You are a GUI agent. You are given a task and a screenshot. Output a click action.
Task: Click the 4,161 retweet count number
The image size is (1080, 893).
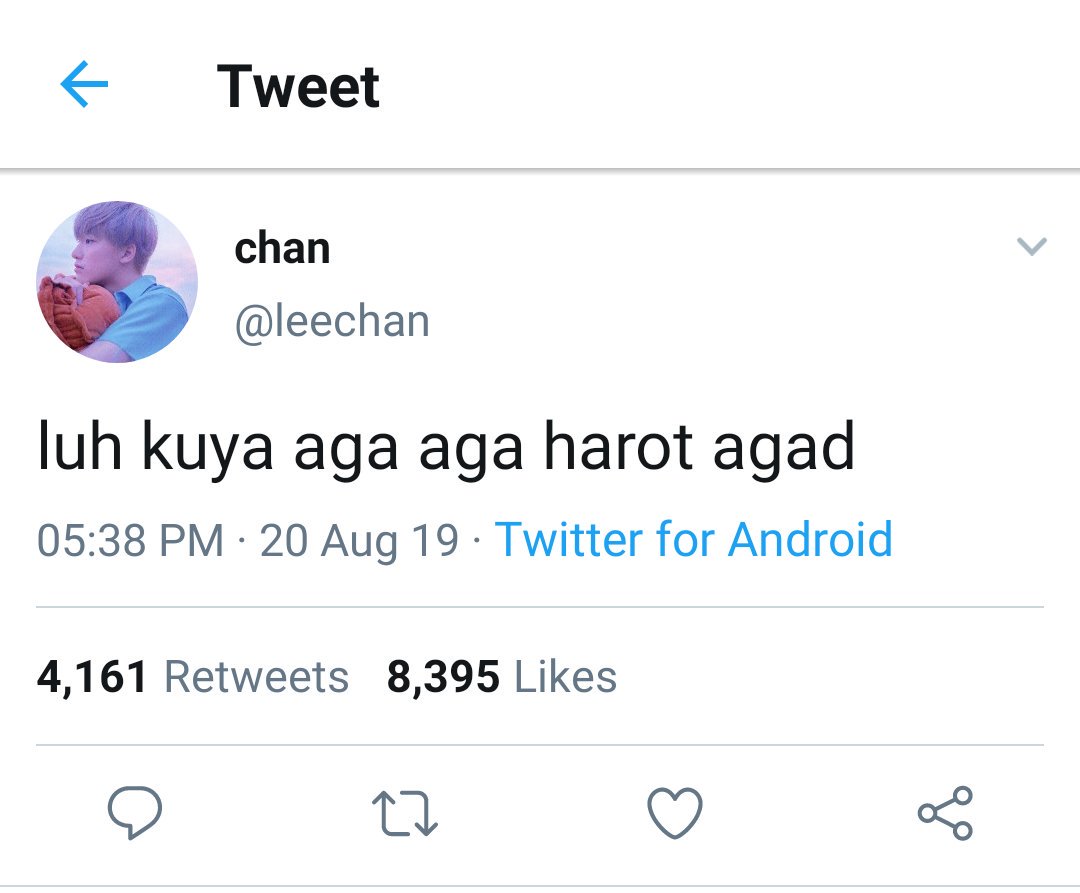tap(92, 677)
